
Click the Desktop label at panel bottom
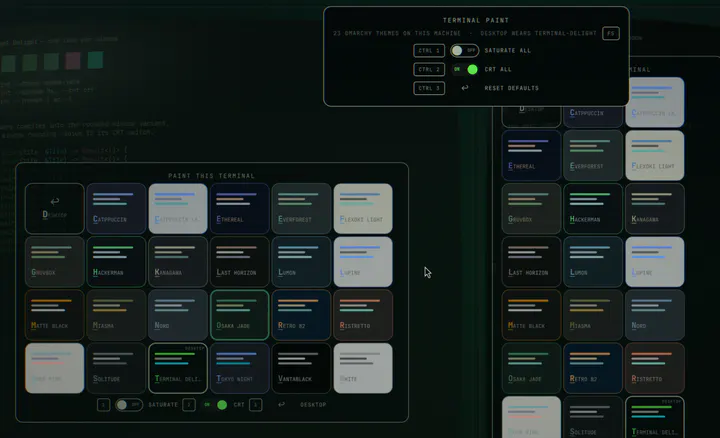(x=313, y=404)
